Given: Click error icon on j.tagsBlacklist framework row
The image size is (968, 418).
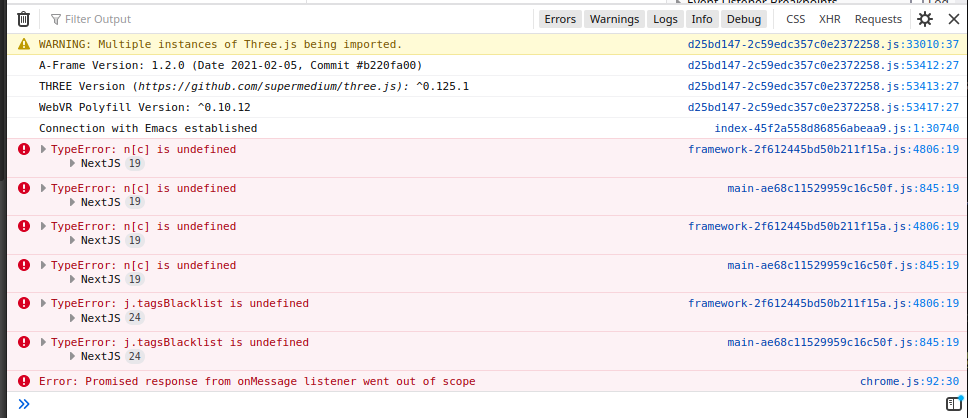Looking at the screenshot, I should coord(23,303).
